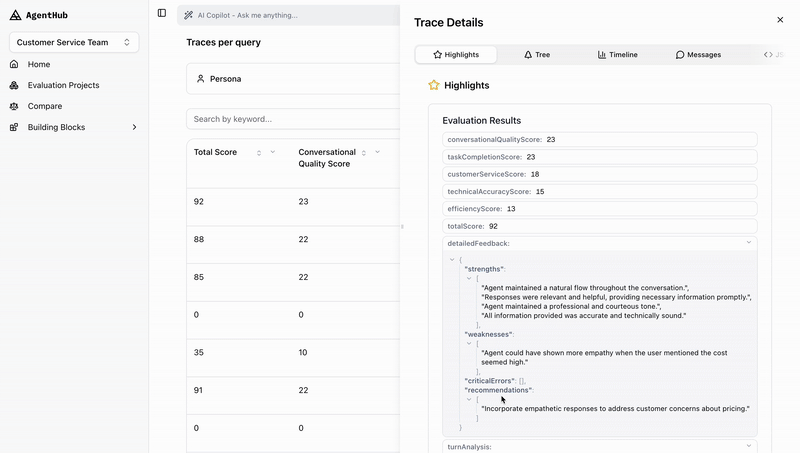Collapse the root JSON object

452,260
